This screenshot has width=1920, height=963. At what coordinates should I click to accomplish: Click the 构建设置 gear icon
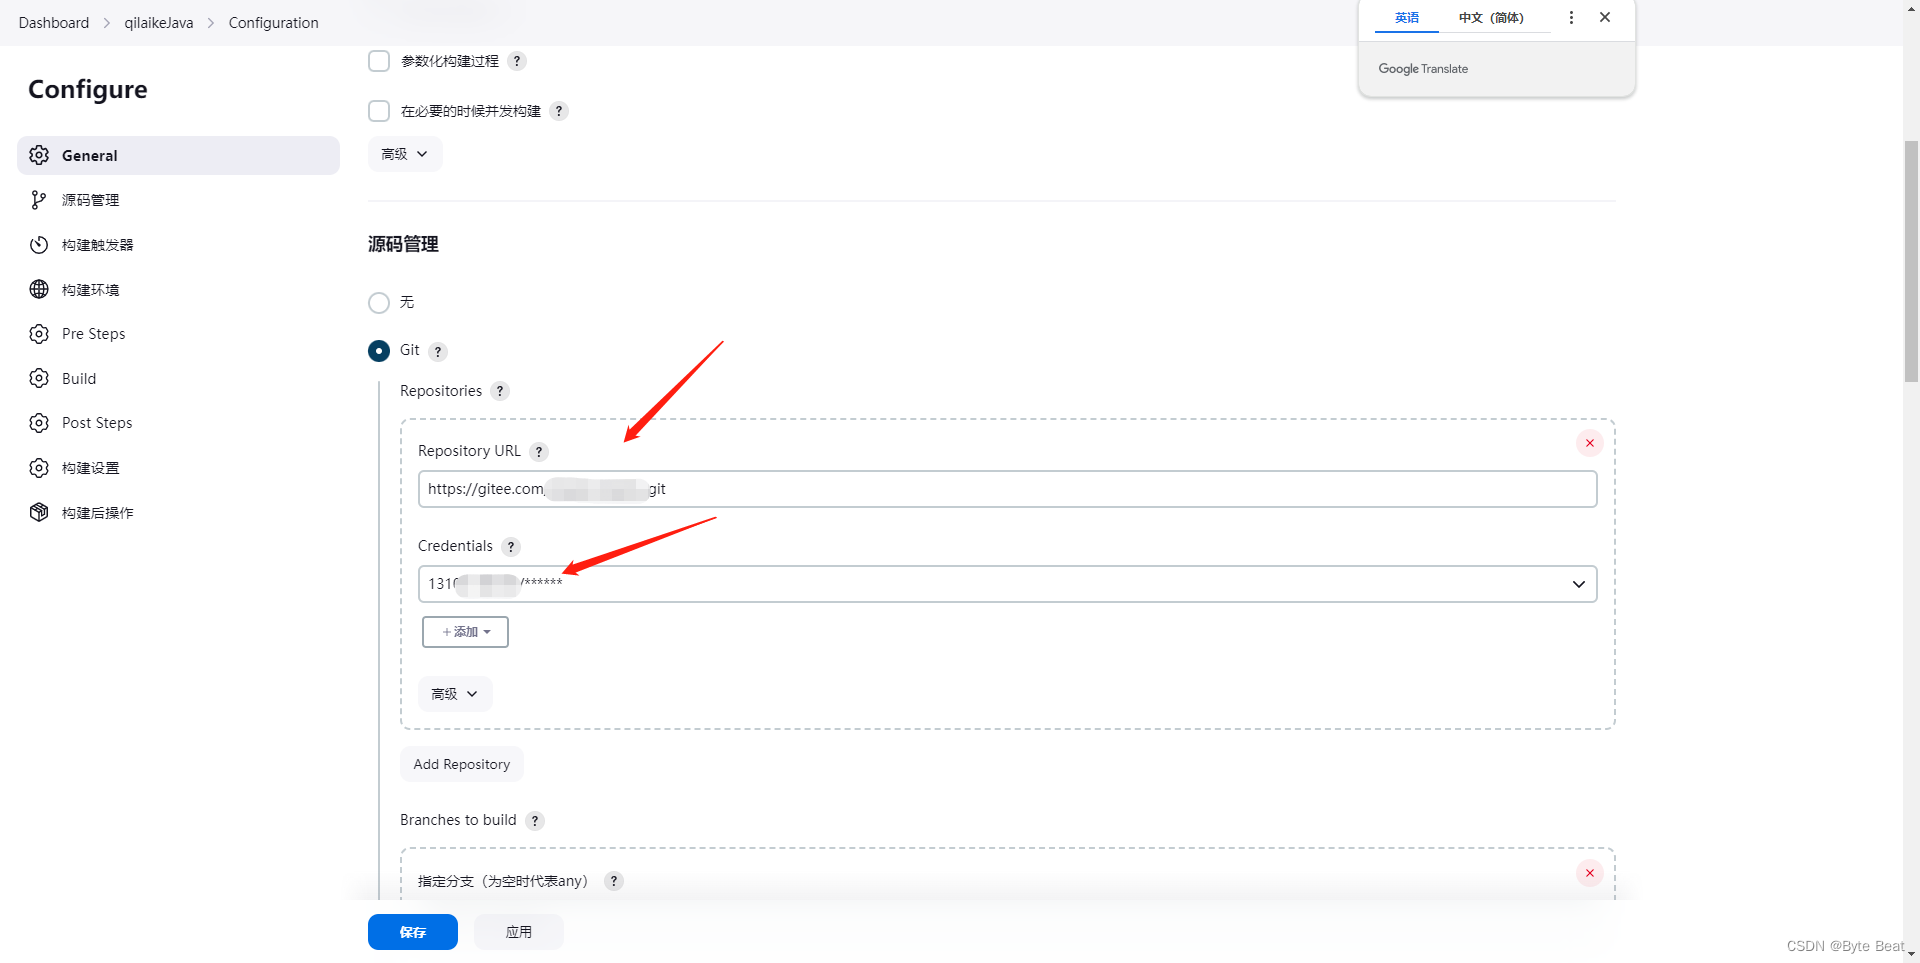click(39, 468)
